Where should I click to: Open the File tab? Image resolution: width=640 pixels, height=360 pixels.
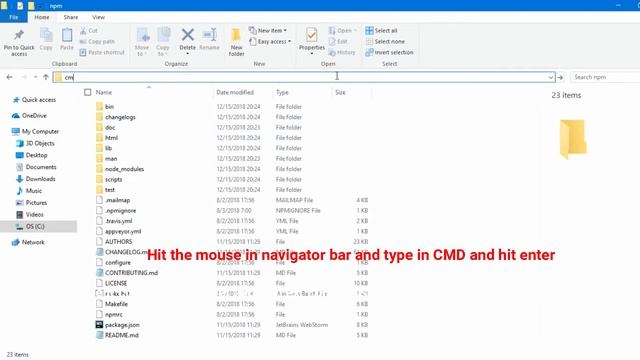pos(13,17)
